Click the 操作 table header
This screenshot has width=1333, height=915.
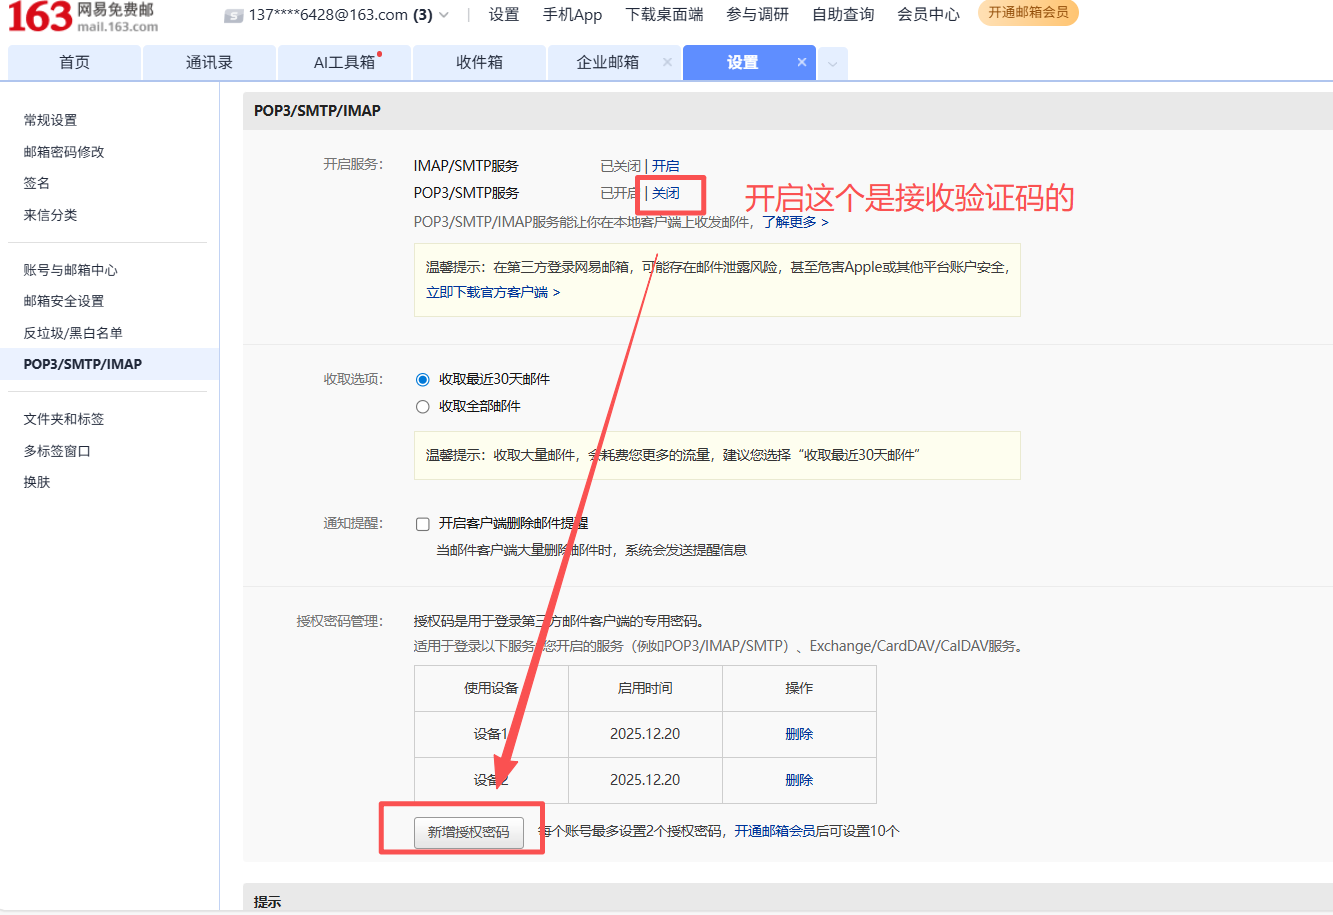799,688
